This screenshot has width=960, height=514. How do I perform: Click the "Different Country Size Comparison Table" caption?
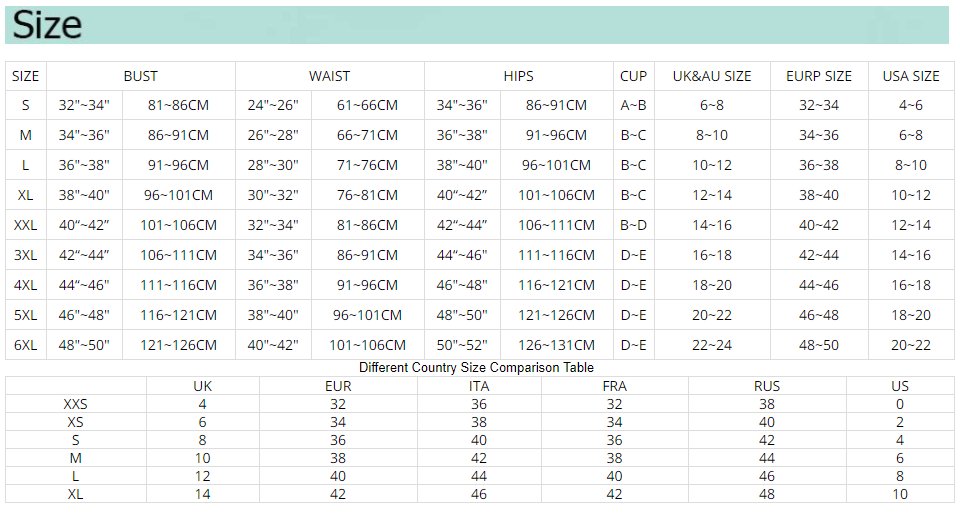pos(476,368)
